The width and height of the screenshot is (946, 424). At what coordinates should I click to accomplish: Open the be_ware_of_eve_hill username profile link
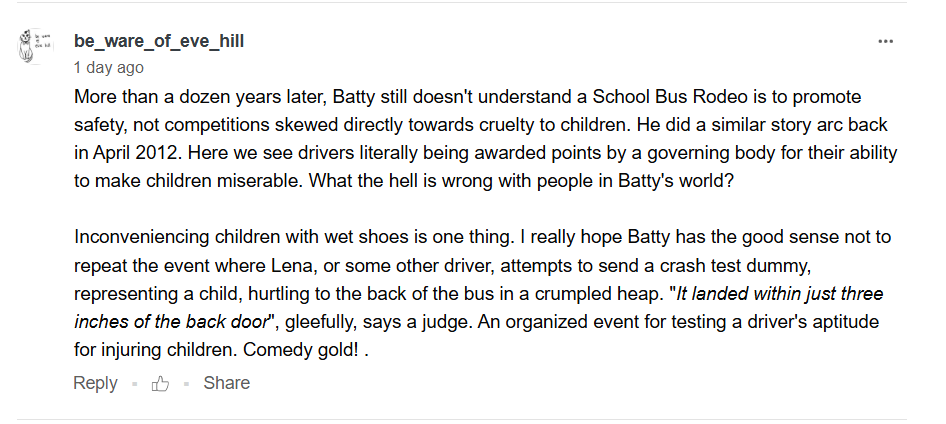tap(159, 41)
